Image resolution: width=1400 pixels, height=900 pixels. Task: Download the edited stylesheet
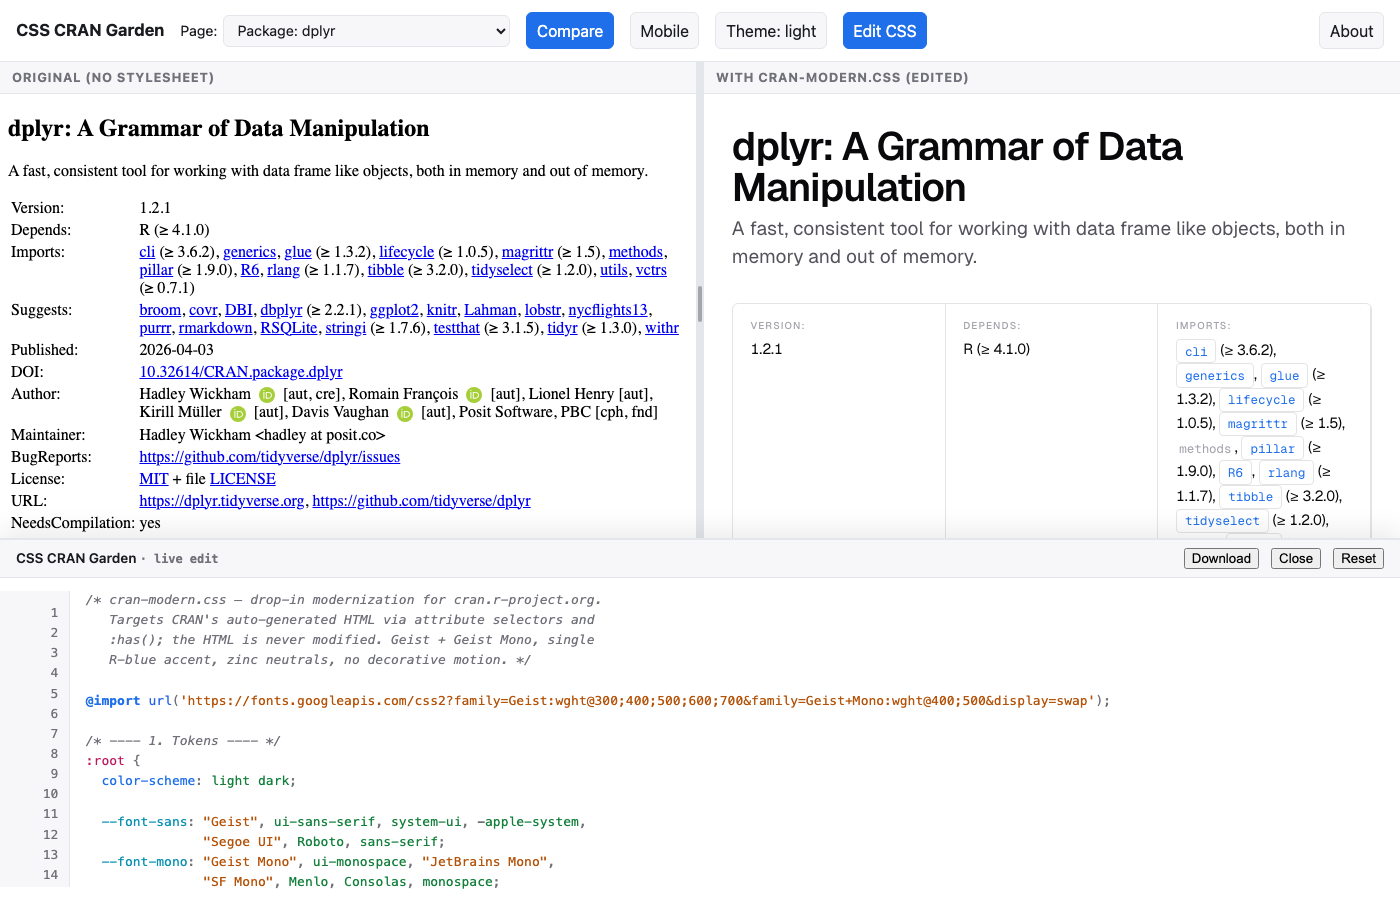click(x=1221, y=558)
